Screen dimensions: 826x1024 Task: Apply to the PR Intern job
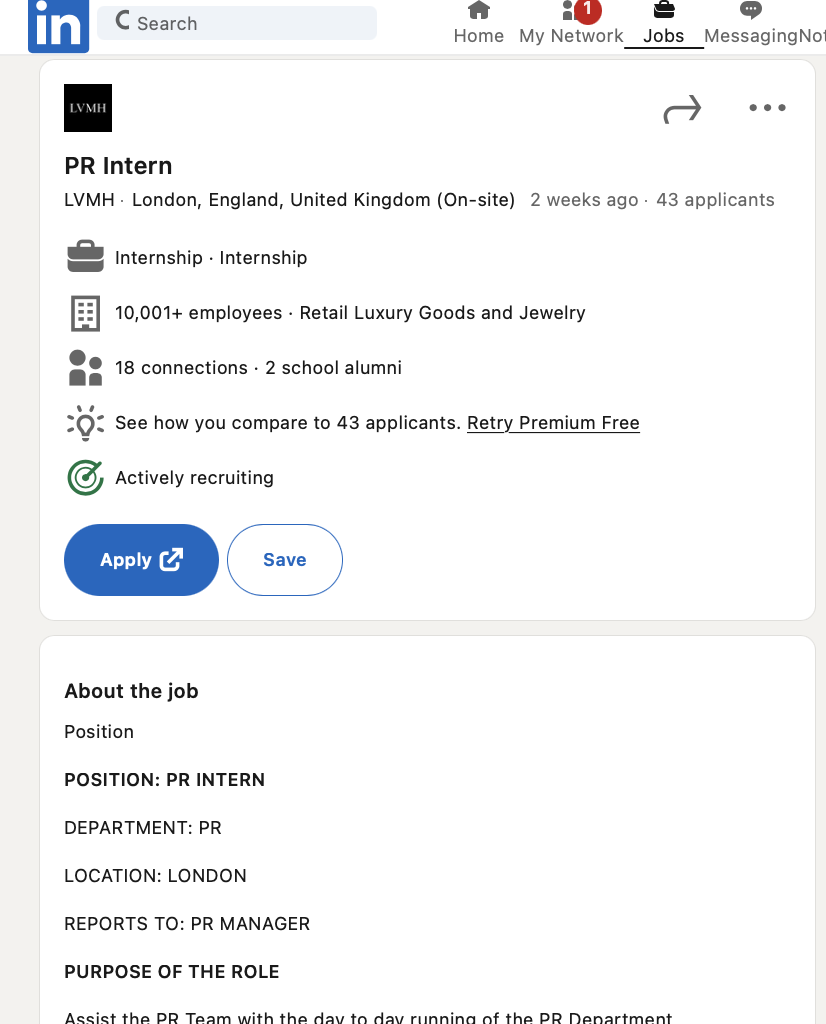(x=141, y=560)
